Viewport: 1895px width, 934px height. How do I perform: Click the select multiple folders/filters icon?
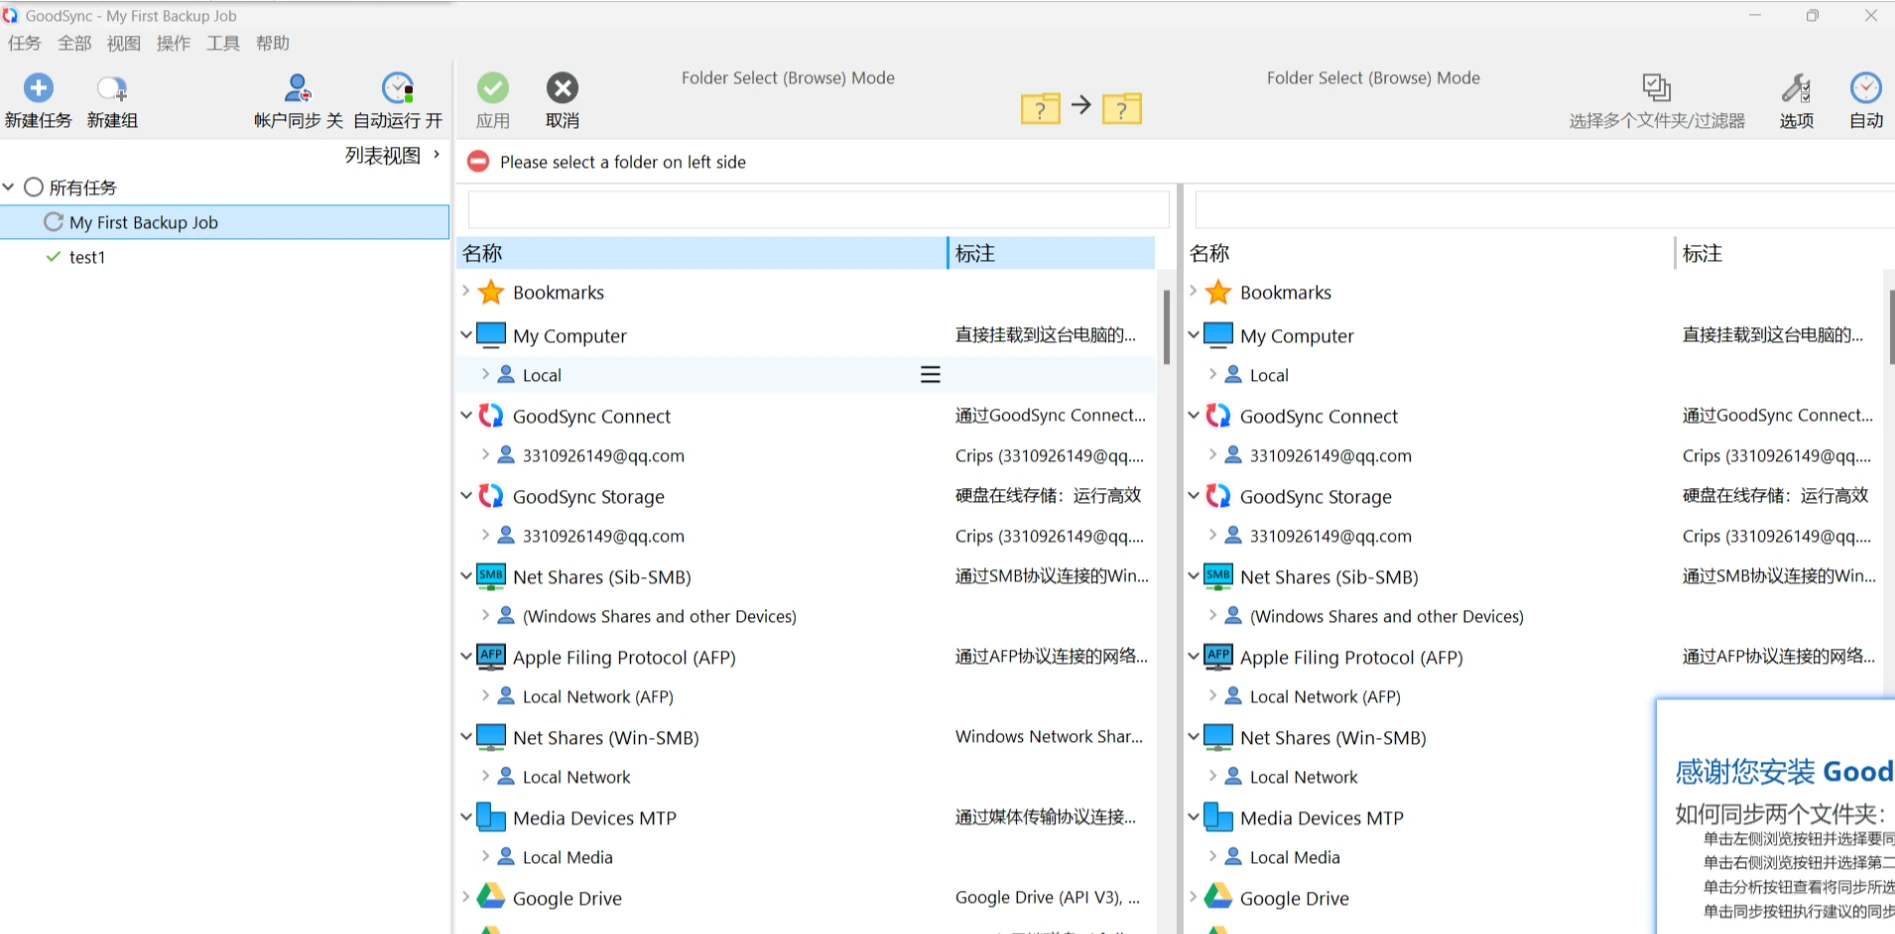tap(1656, 89)
